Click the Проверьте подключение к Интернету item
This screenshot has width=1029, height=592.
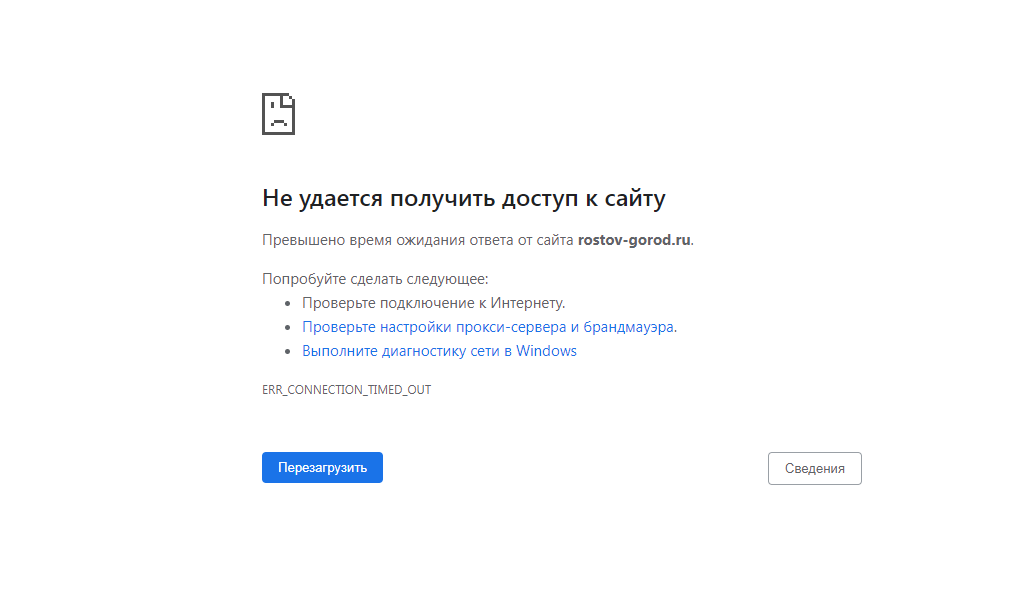433,303
